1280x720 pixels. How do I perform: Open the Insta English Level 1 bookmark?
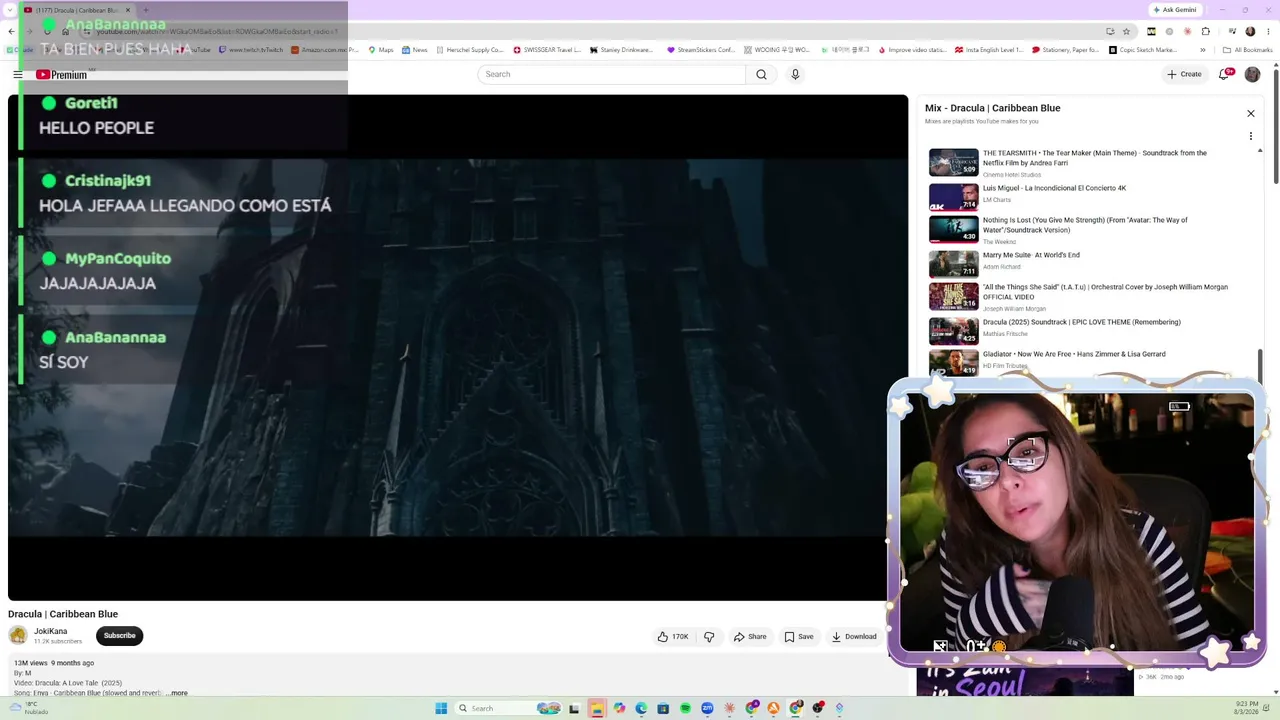coord(989,50)
